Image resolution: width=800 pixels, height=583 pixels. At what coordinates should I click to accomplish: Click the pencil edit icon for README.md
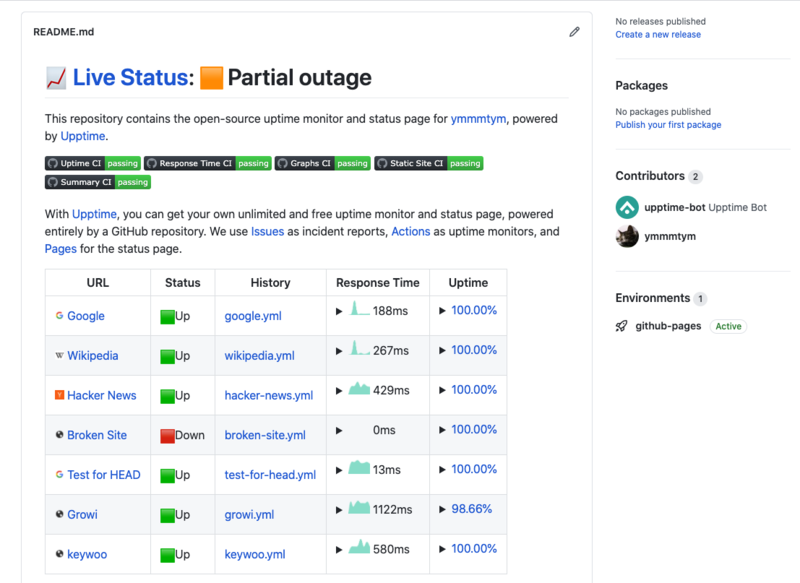(574, 32)
